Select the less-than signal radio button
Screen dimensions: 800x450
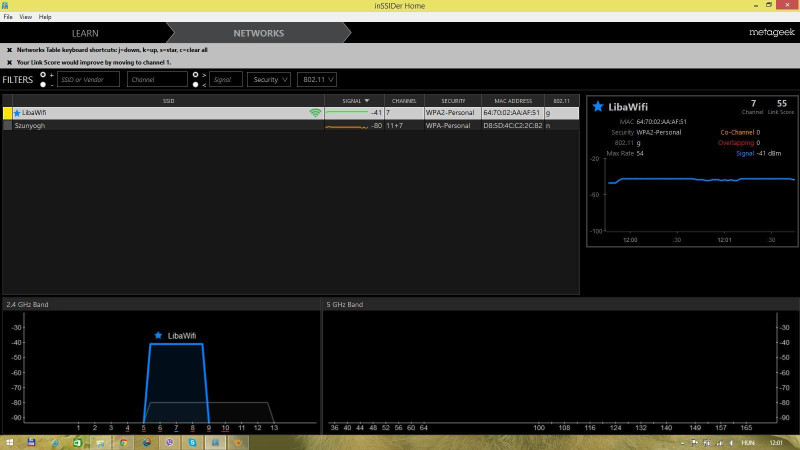coord(195,85)
